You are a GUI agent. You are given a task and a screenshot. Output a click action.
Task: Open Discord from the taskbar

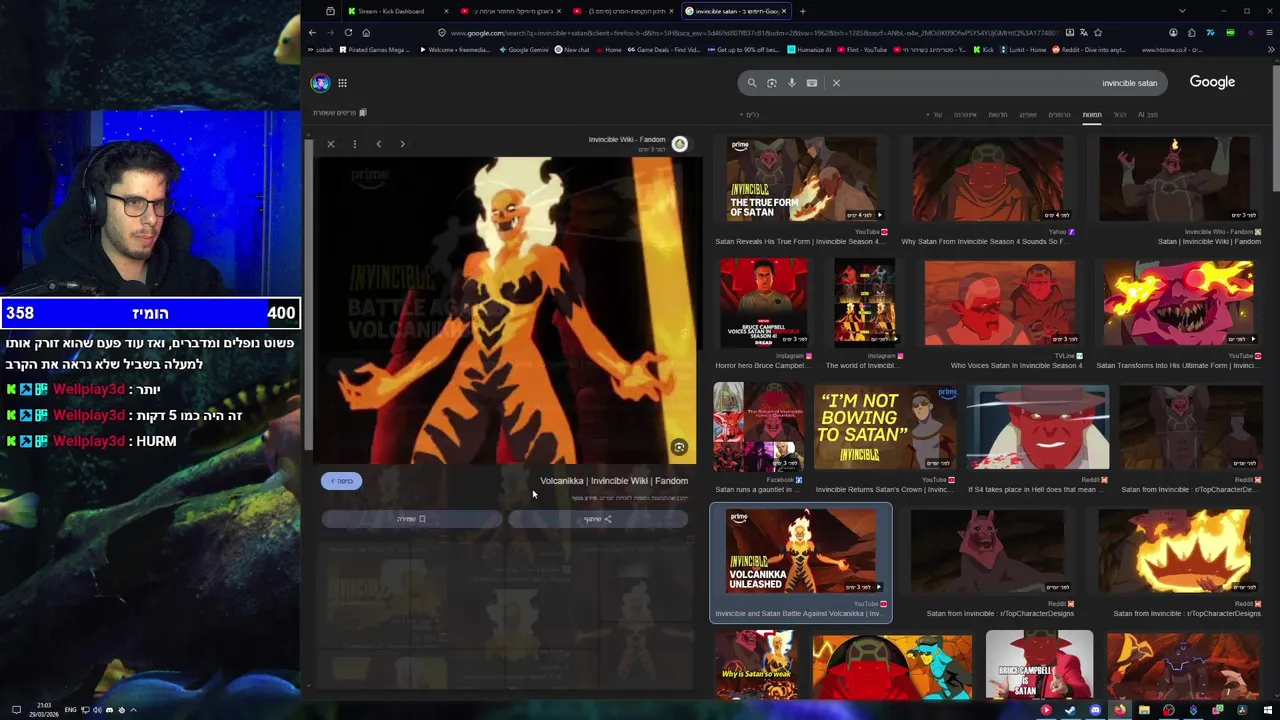click(1095, 710)
